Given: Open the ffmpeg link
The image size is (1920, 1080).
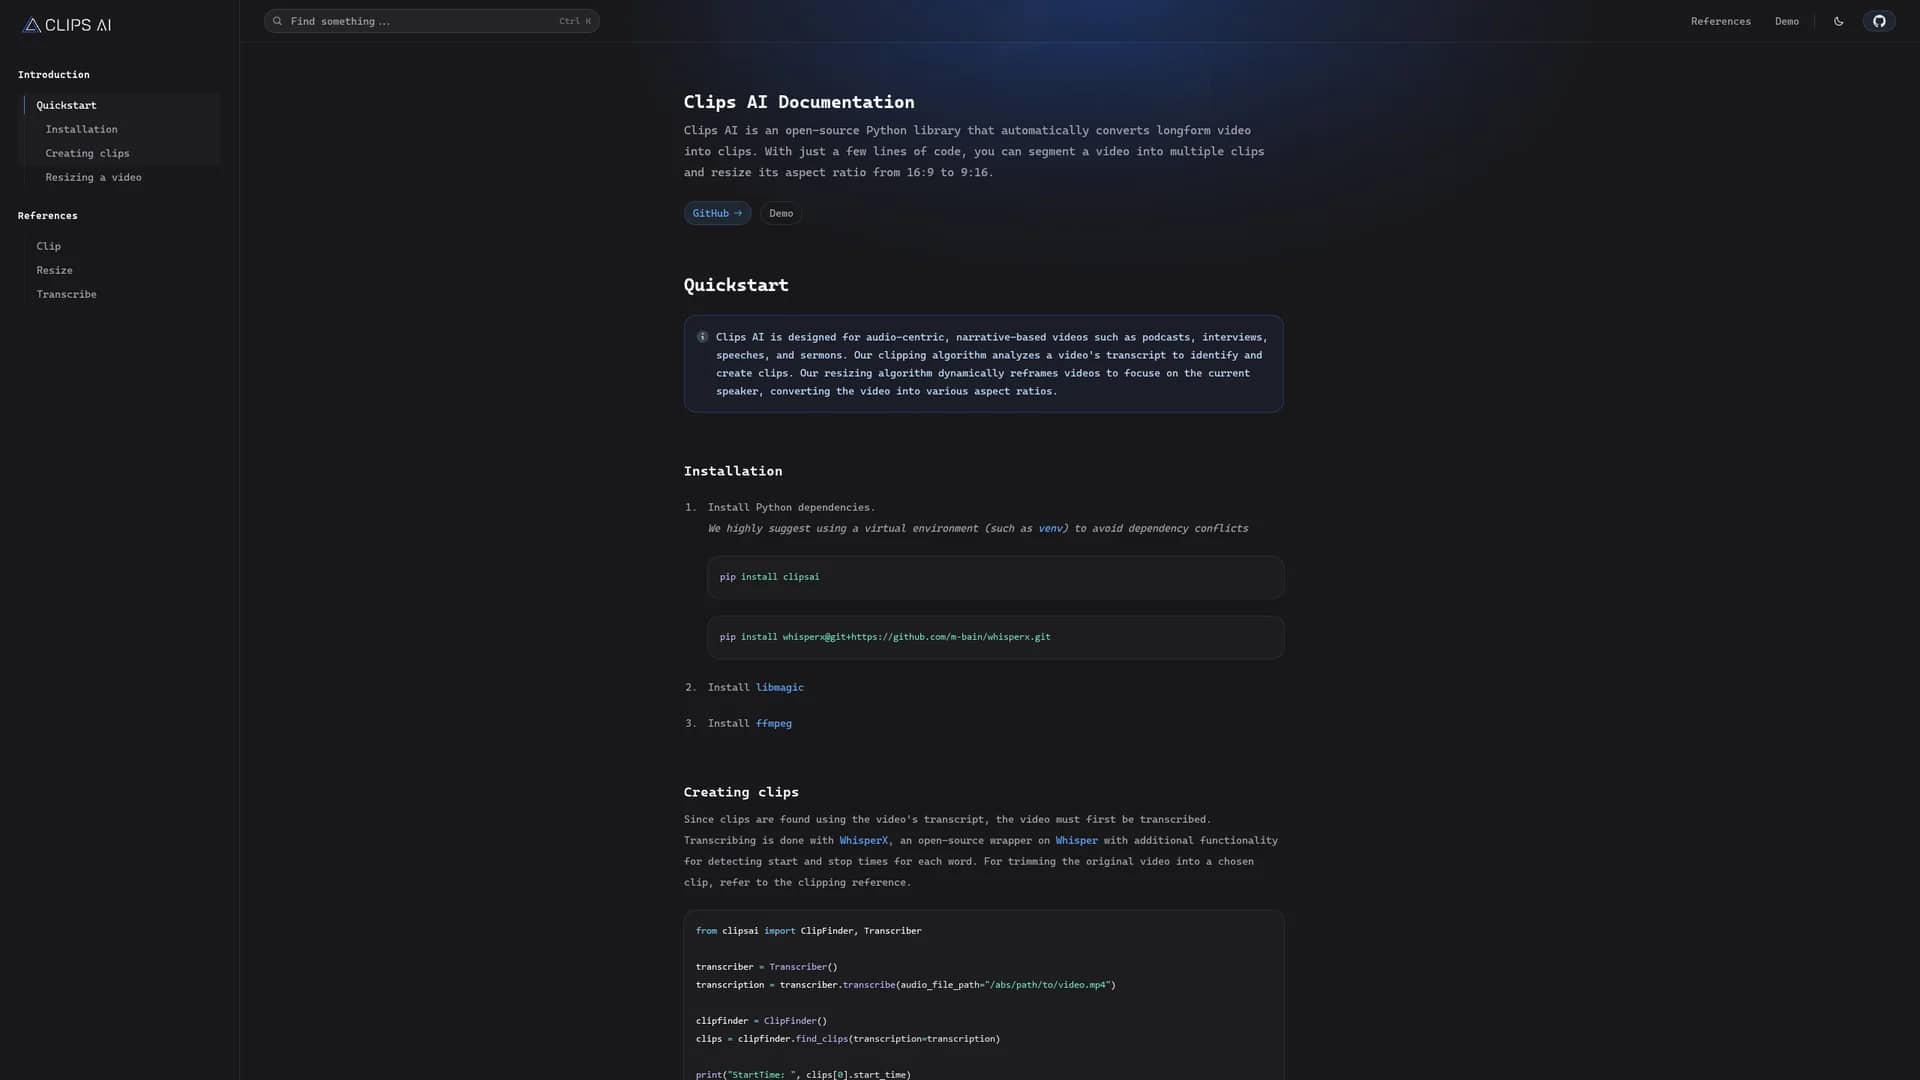Looking at the screenshot, I should tap(773, 723).
